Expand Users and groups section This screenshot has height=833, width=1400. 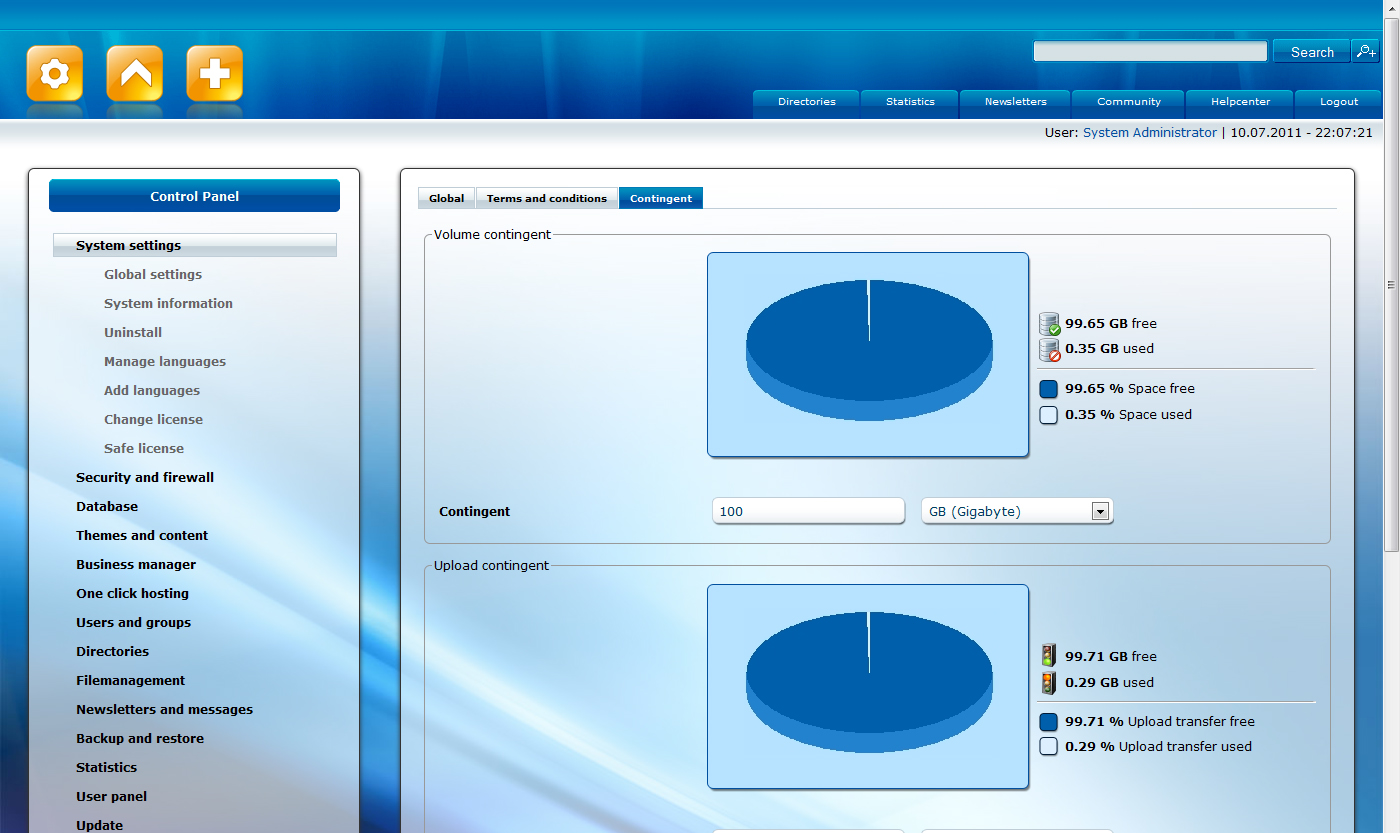click(133, 622)
